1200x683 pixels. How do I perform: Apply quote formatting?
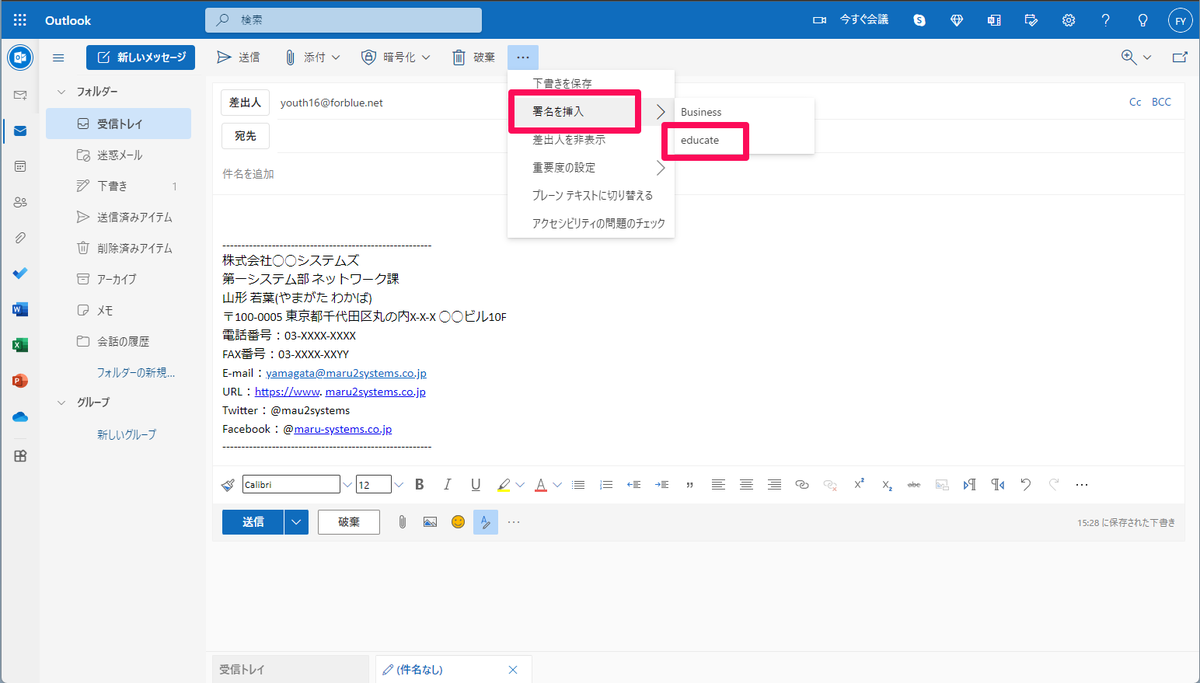(x=690, y=485)
